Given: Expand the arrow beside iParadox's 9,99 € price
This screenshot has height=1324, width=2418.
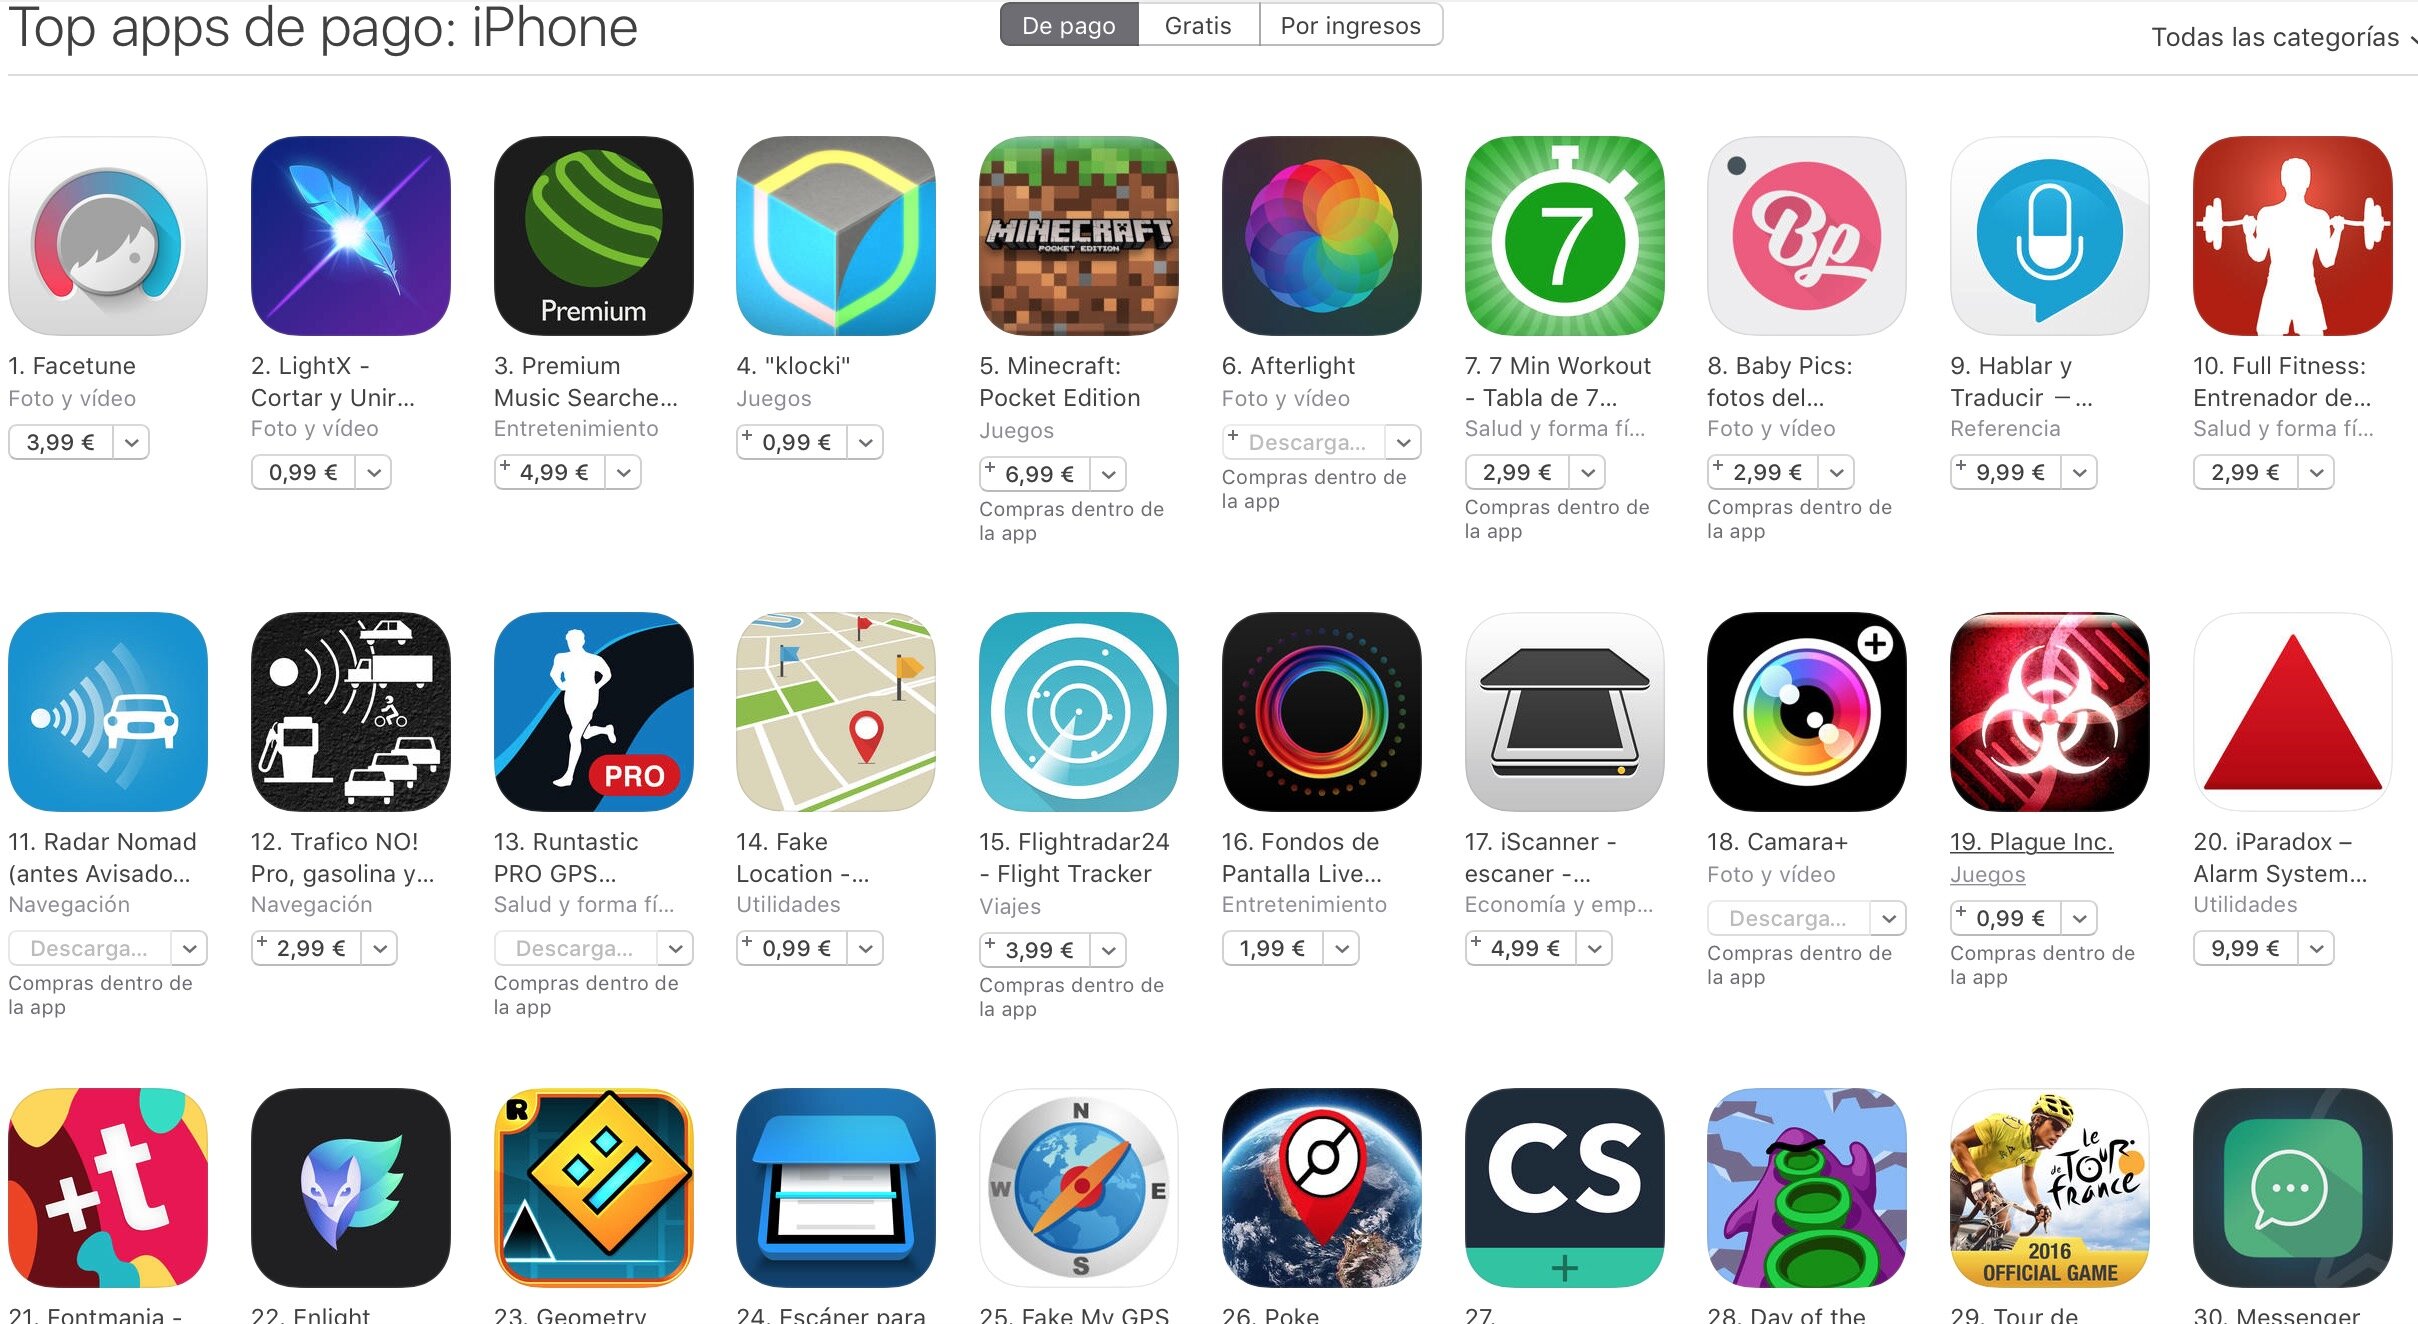Looking at the screenshot, I should 2316,948.
